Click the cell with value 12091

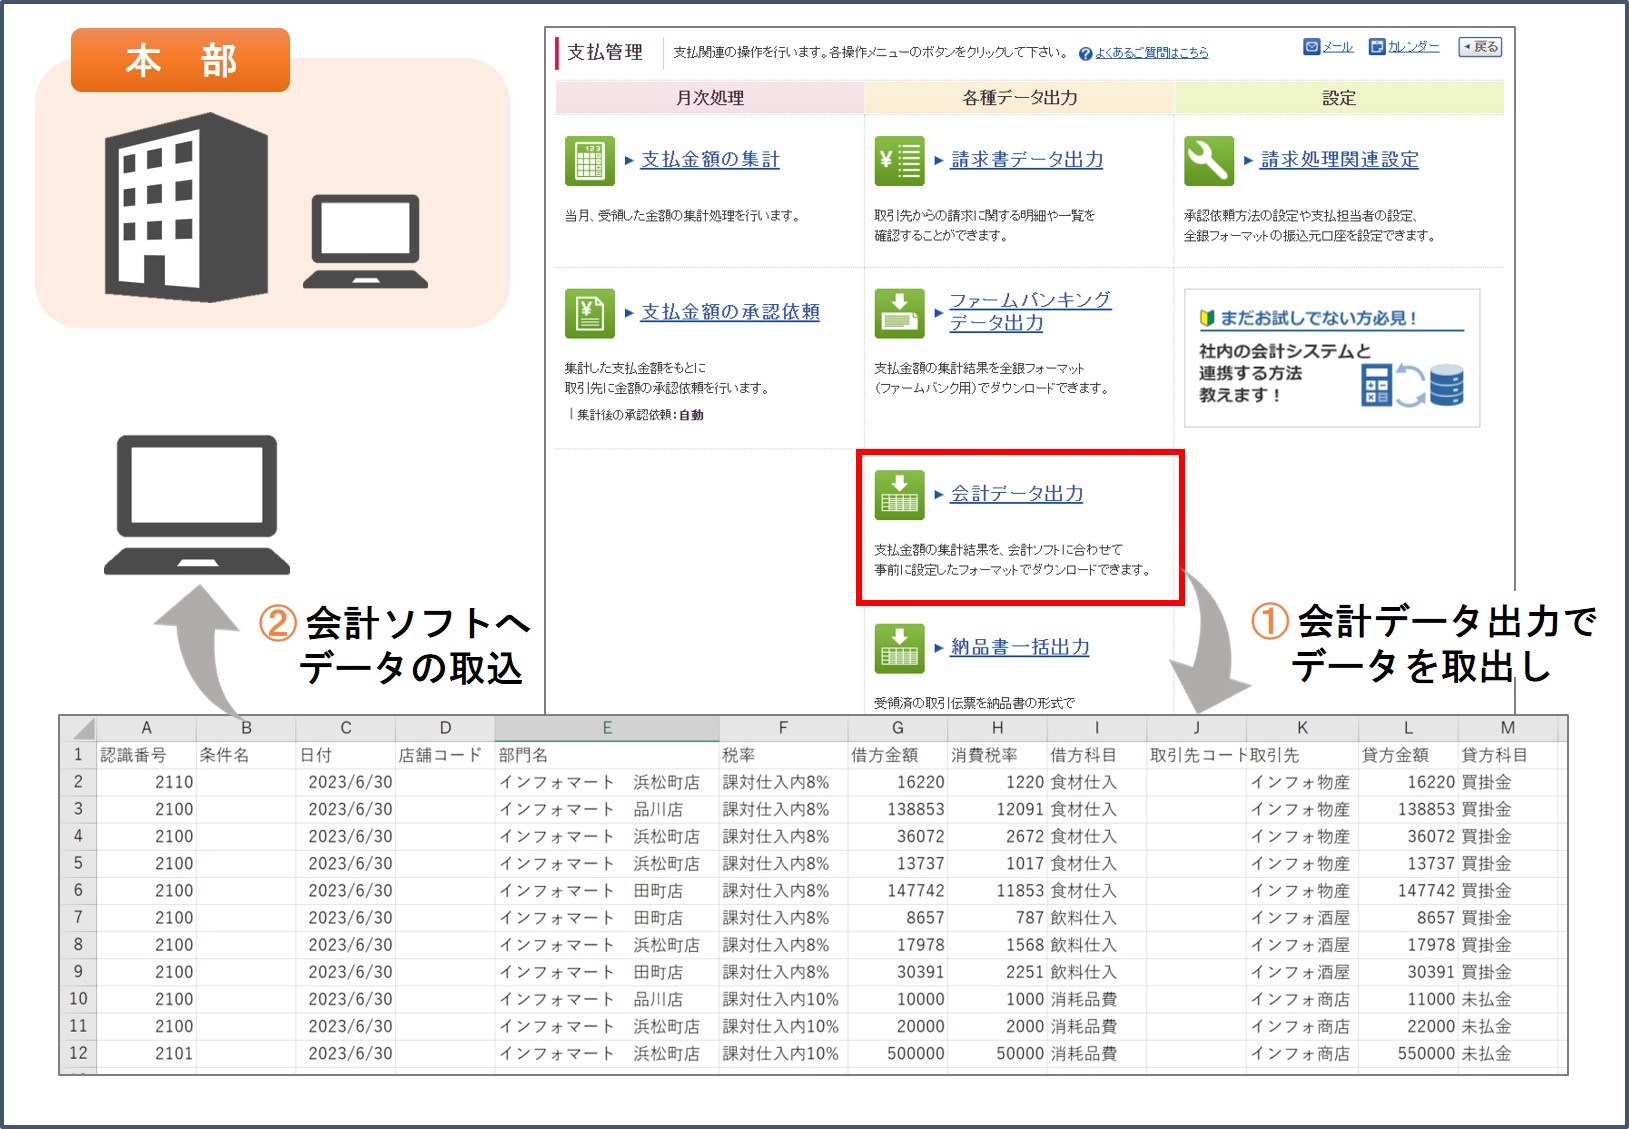click(997, 809)
